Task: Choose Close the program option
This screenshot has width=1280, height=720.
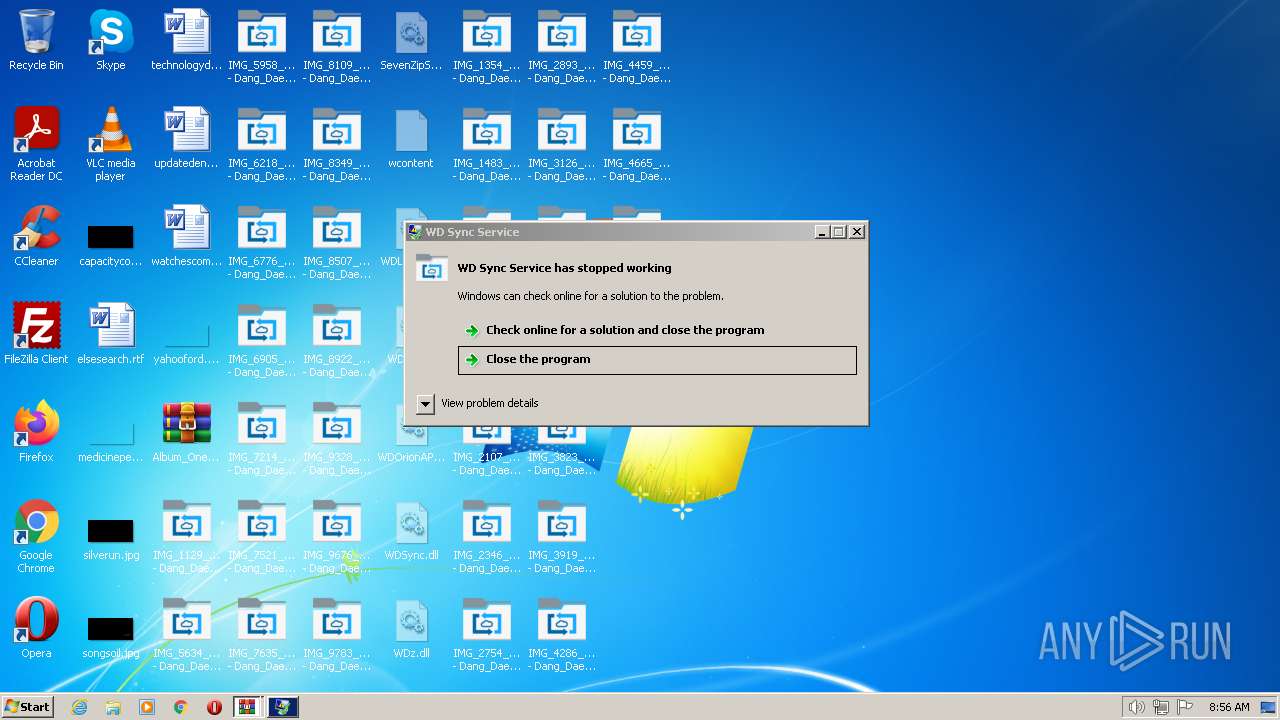Action: (657, 360)
